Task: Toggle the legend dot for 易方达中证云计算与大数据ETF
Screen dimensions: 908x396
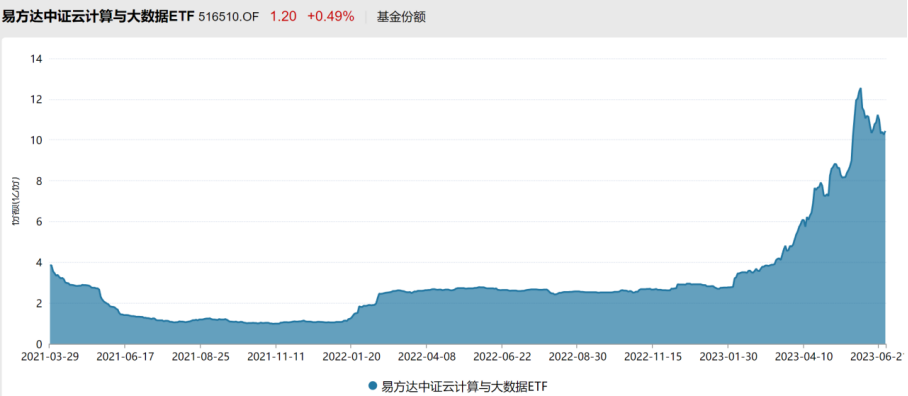Action: (x=372, y=386)
